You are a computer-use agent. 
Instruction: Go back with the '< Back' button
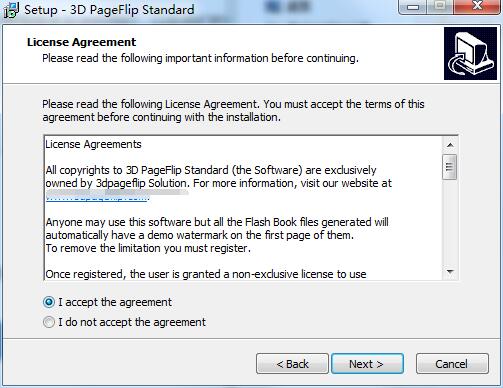pyautogui.click(x=292, y=364)
